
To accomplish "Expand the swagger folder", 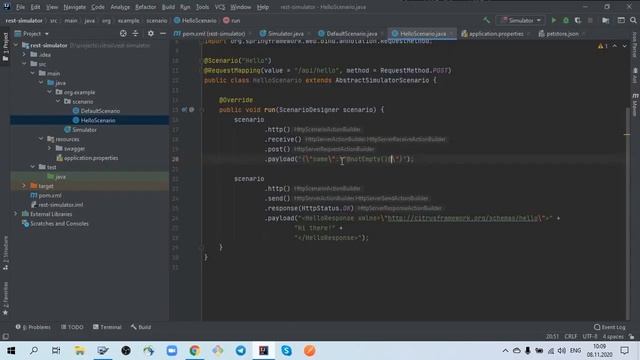I will pos(50,149).
